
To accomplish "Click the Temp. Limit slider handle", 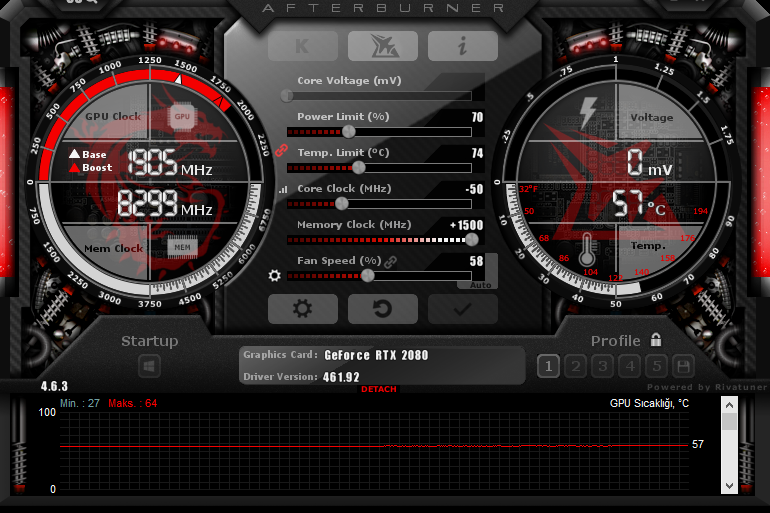I will pos(359,167).
